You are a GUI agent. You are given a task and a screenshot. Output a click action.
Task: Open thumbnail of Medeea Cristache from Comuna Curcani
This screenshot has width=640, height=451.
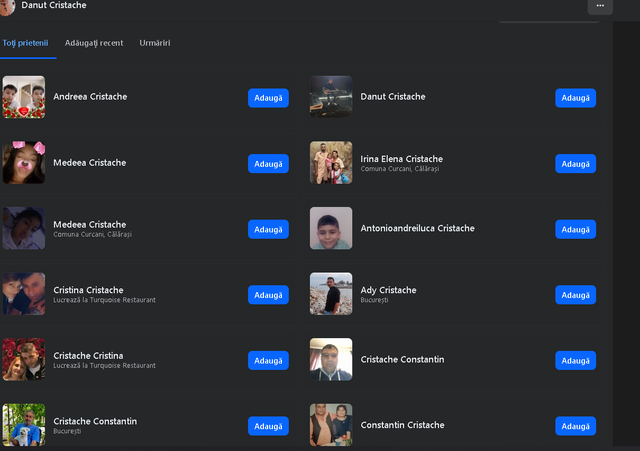(x=24, y=228)
